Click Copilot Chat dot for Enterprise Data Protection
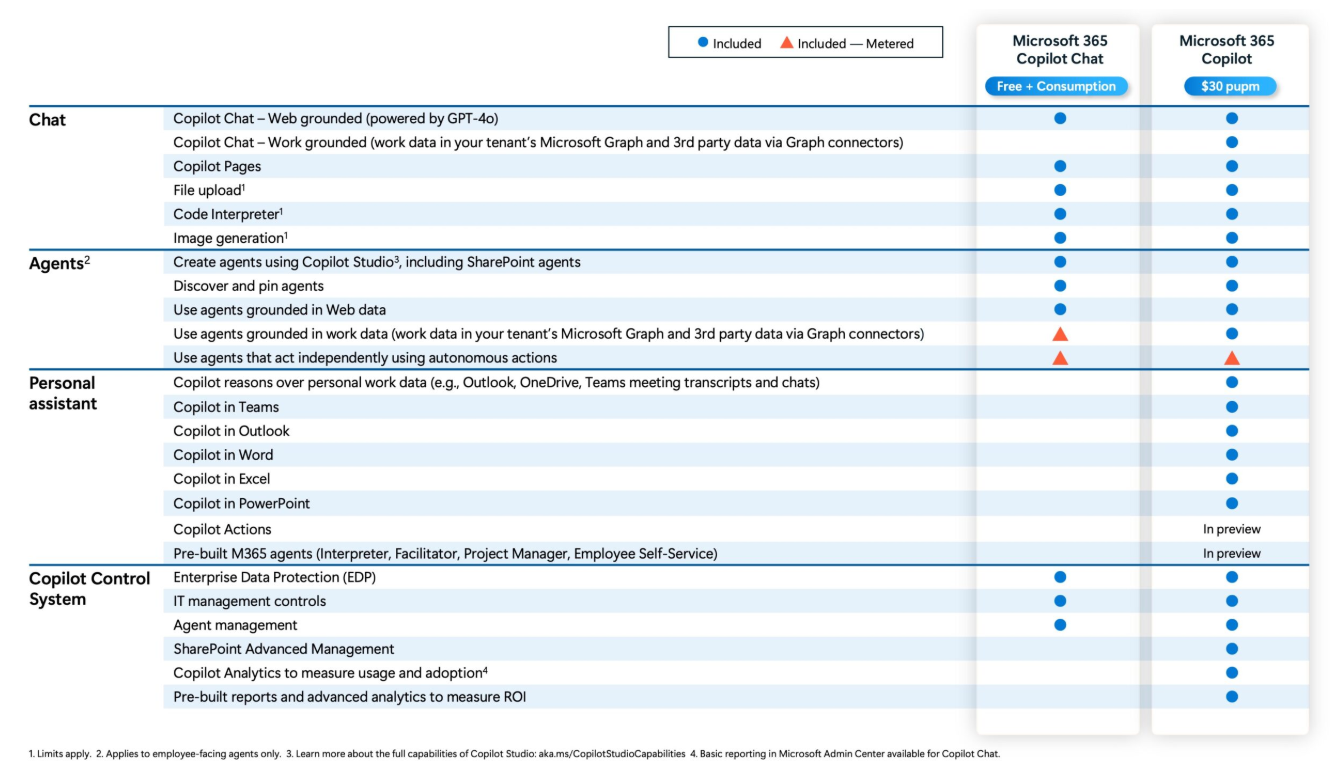Viewport: 1343px width, 763px height. pos(1060,577)
